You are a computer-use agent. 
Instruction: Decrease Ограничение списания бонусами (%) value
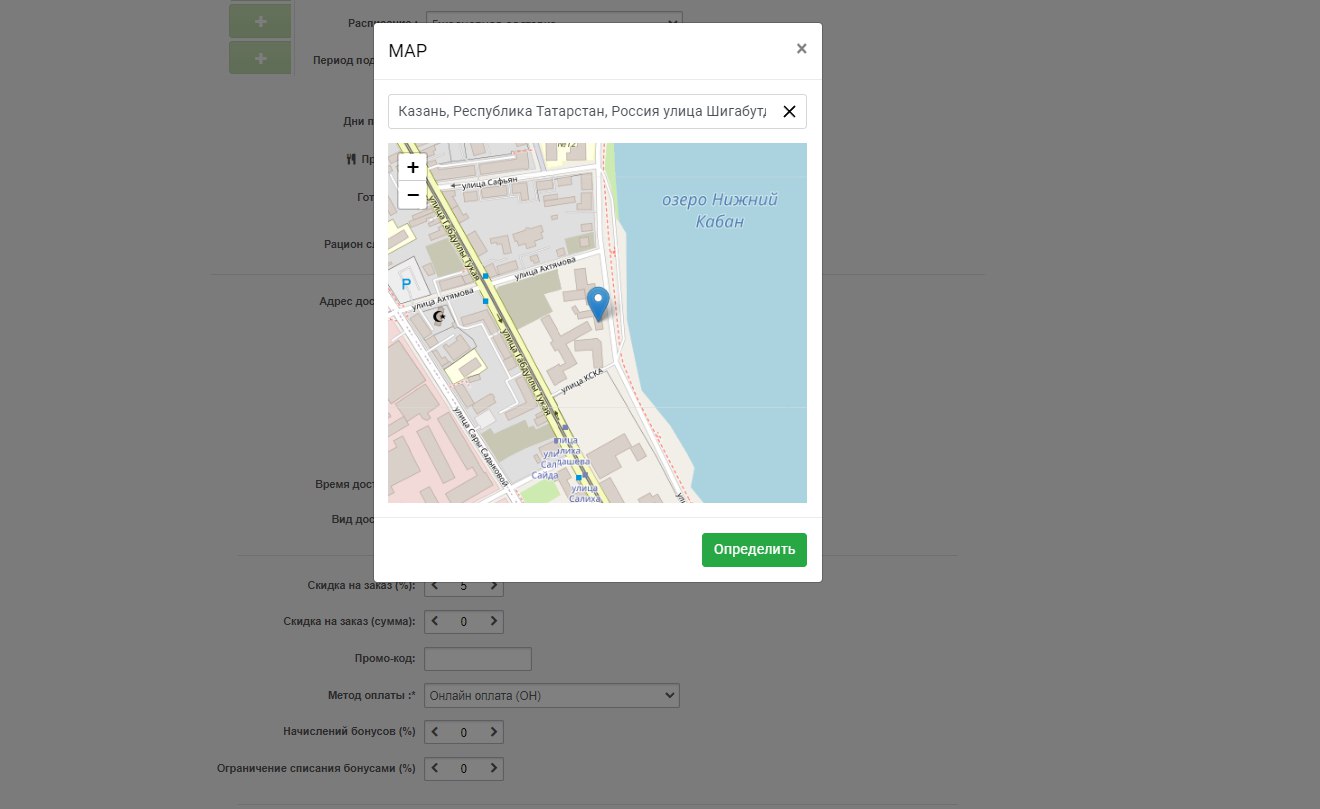[435, 769]
